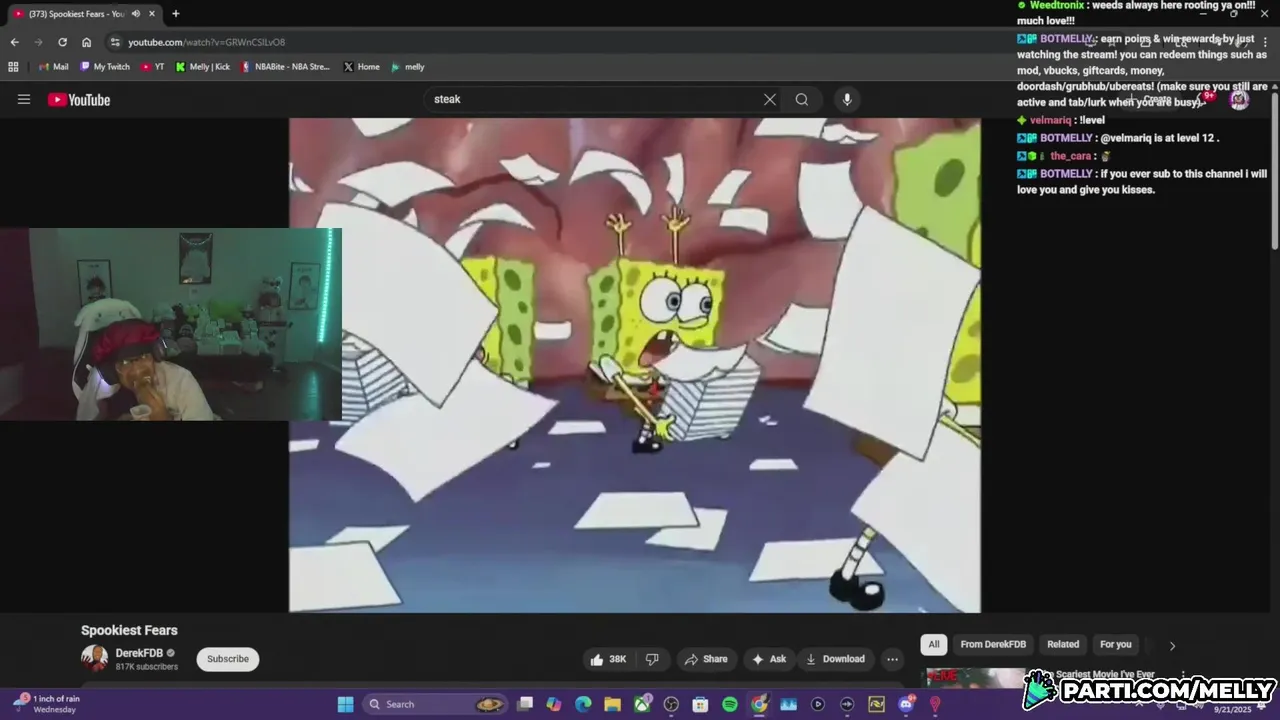The width and height of the screenshot is (1280, 720).
Task: Like the video with the thumbs-up
Action: pyautogui.click(x=608, y=659)
